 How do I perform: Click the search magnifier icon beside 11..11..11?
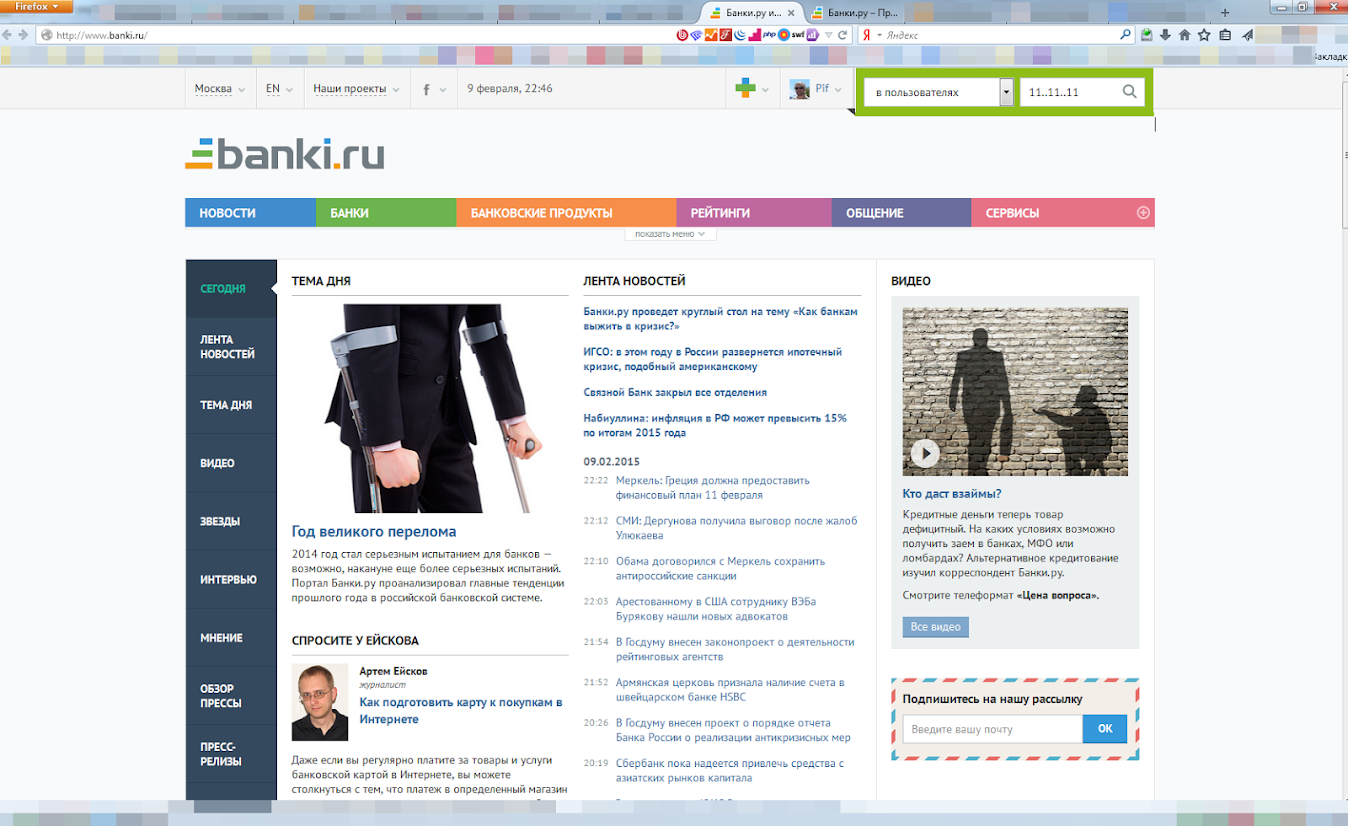1130,92
